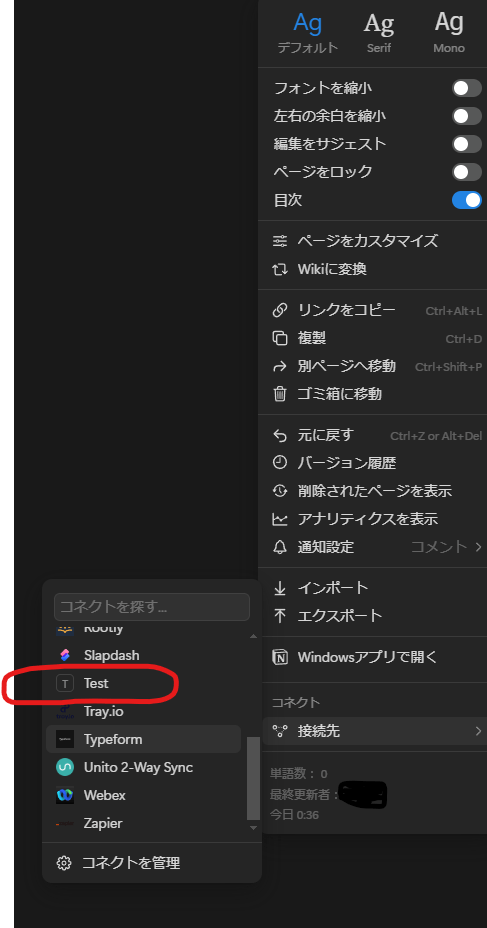Click the コネクトを管理 gear icon
Screen dimensions: 487x928
[63, 863]
